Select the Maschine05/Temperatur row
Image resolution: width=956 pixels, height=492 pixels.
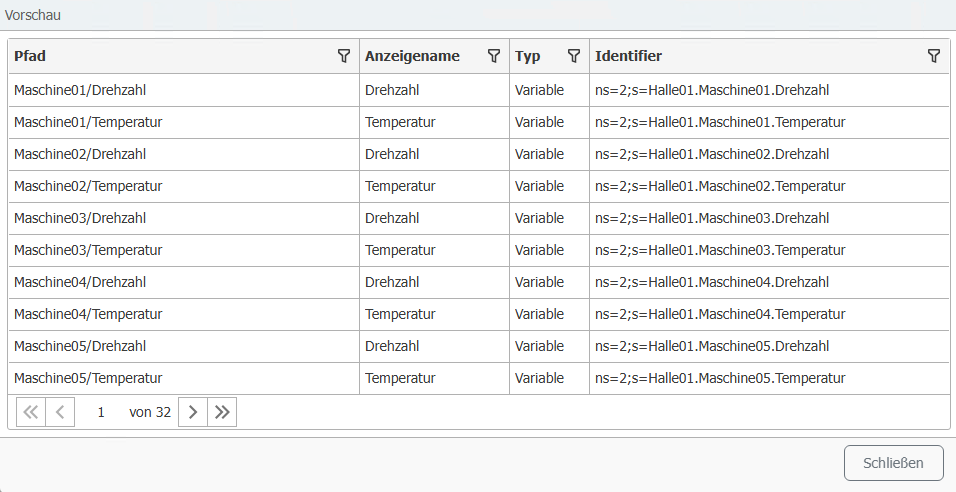click(x=479, y=378)
